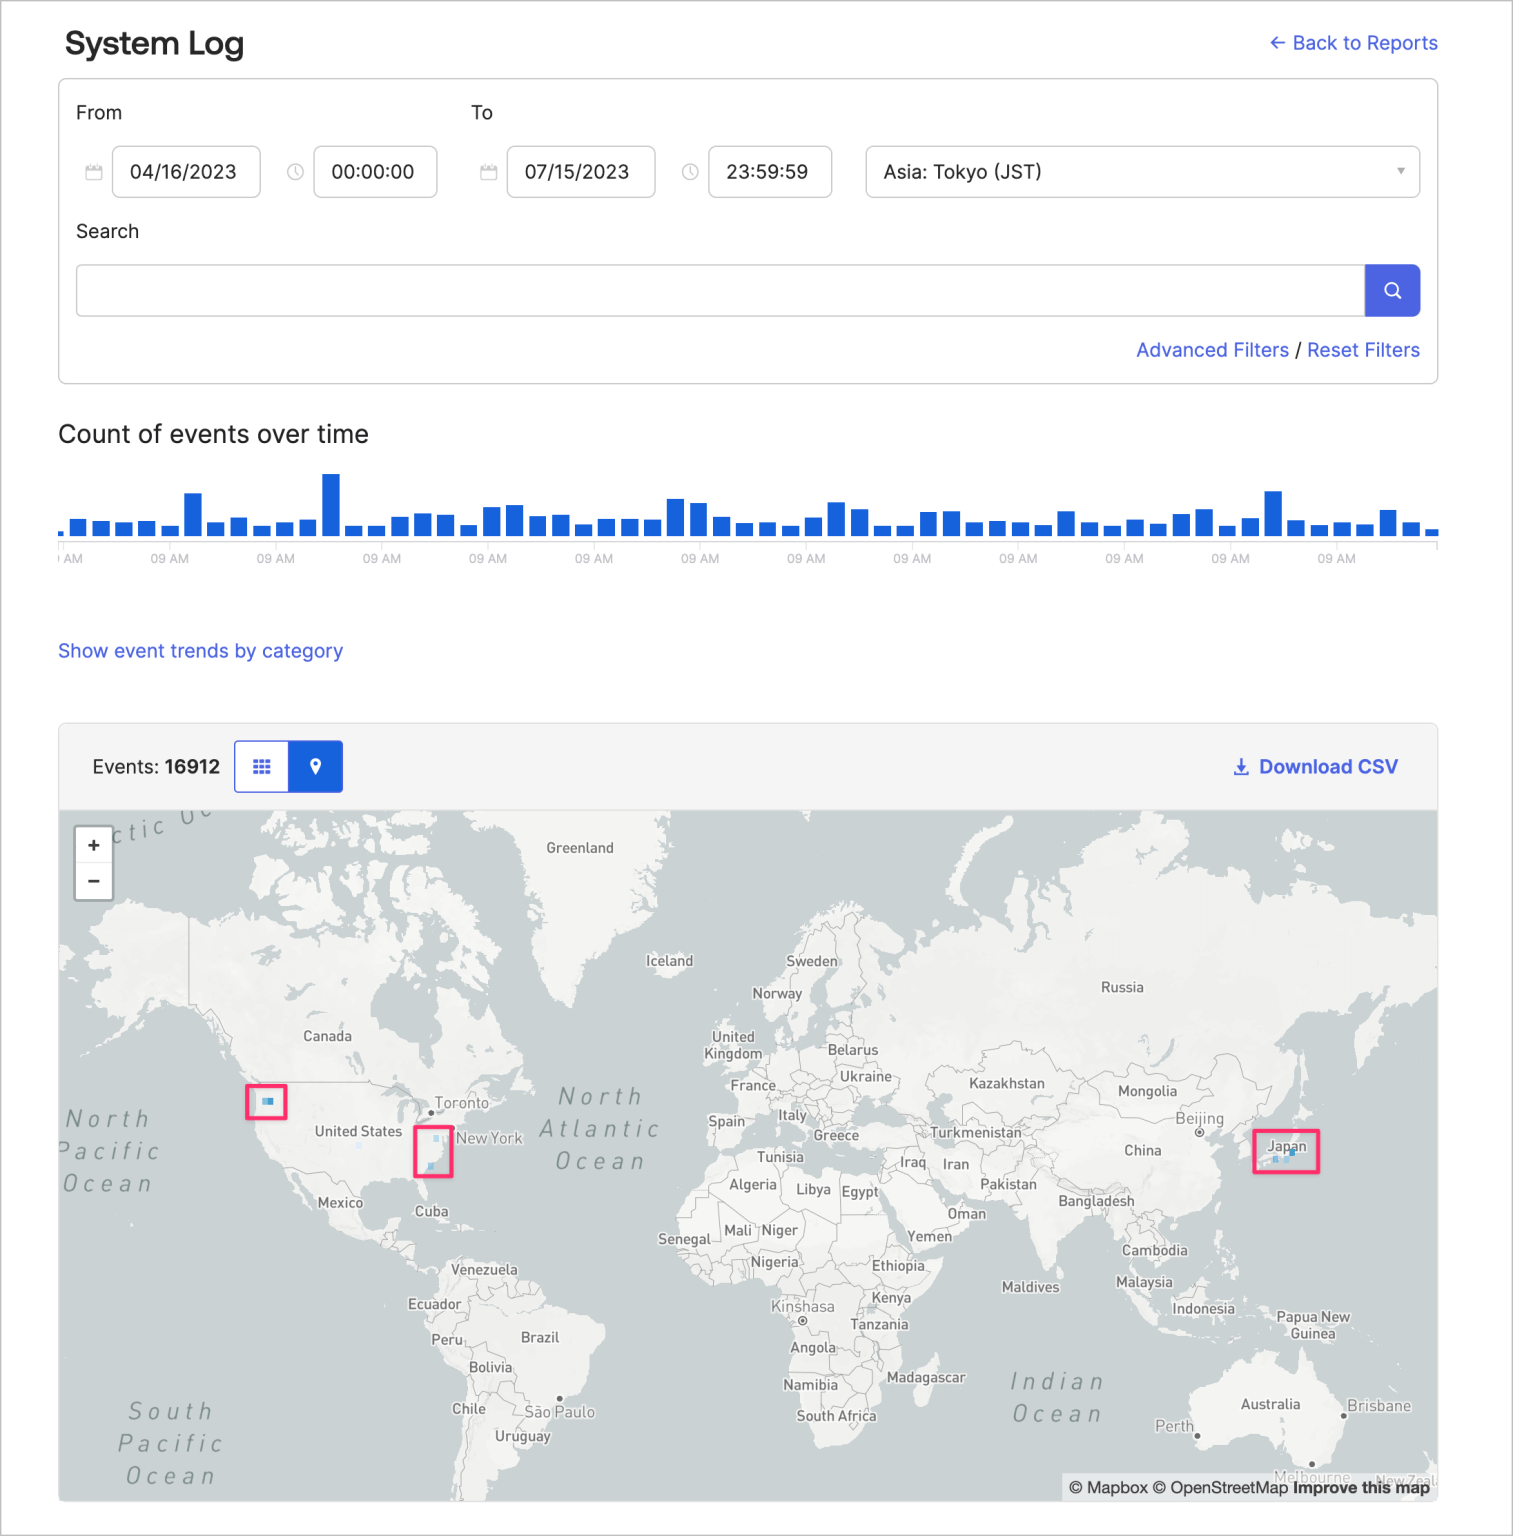Show event trends by category
Screen dimensions: 1513x1536
pyautogui.click(x=200, y=650)
